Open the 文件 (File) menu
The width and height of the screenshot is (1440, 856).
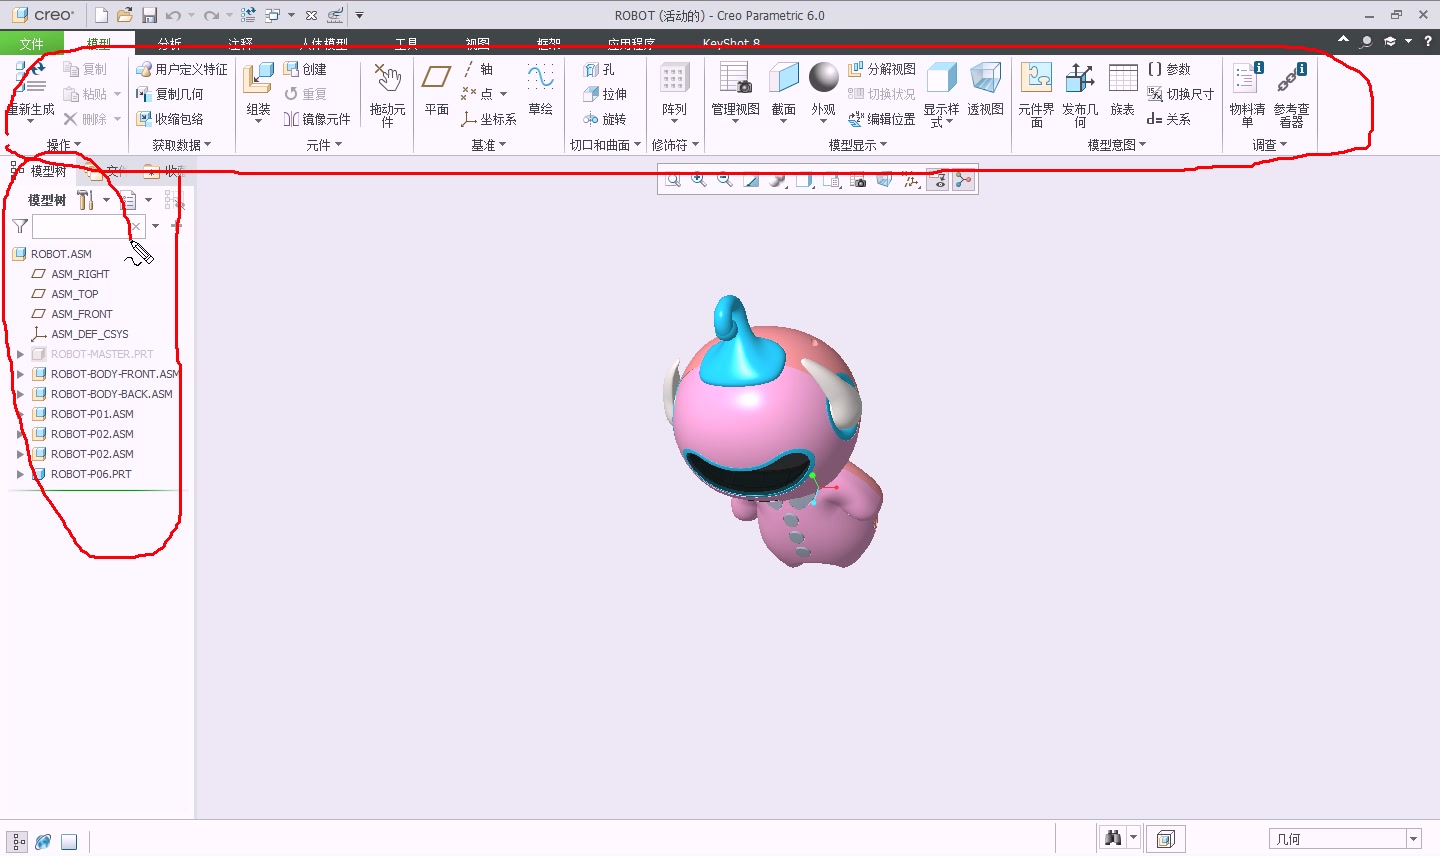click(31, 43)
